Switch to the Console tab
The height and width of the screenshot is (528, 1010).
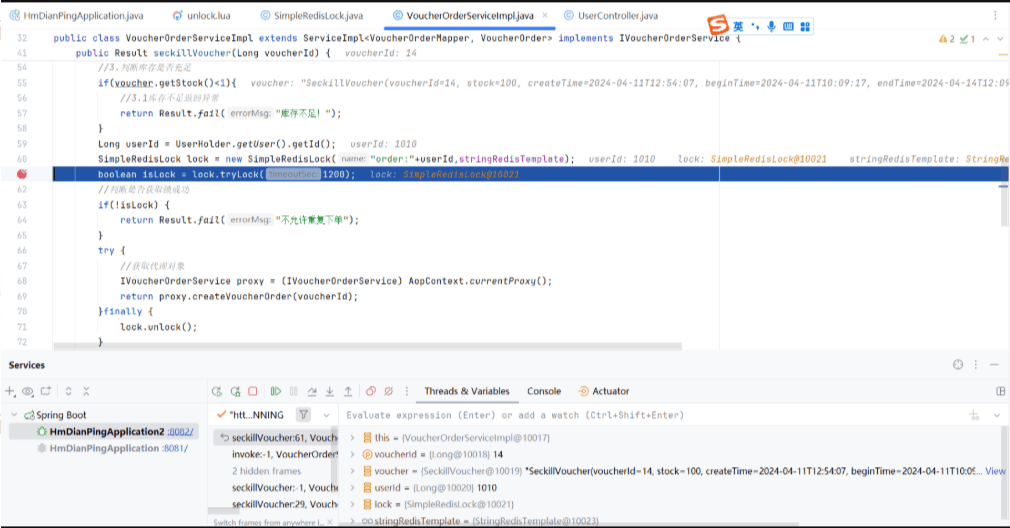[x=544, y=391]
